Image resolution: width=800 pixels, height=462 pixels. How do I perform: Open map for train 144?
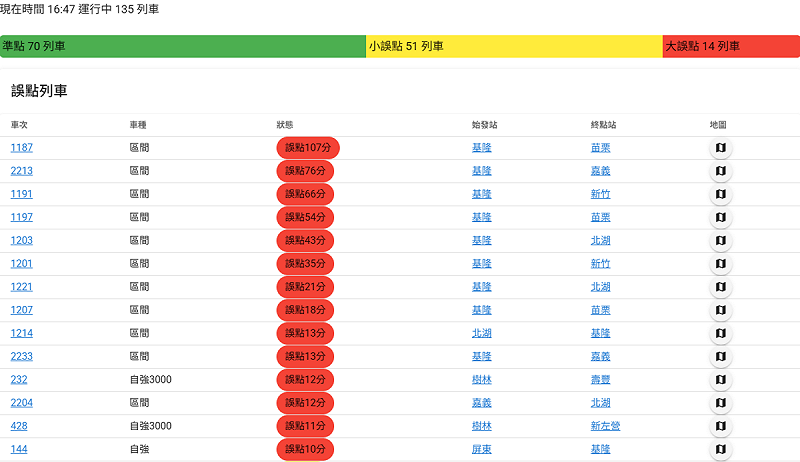point(720,449)
